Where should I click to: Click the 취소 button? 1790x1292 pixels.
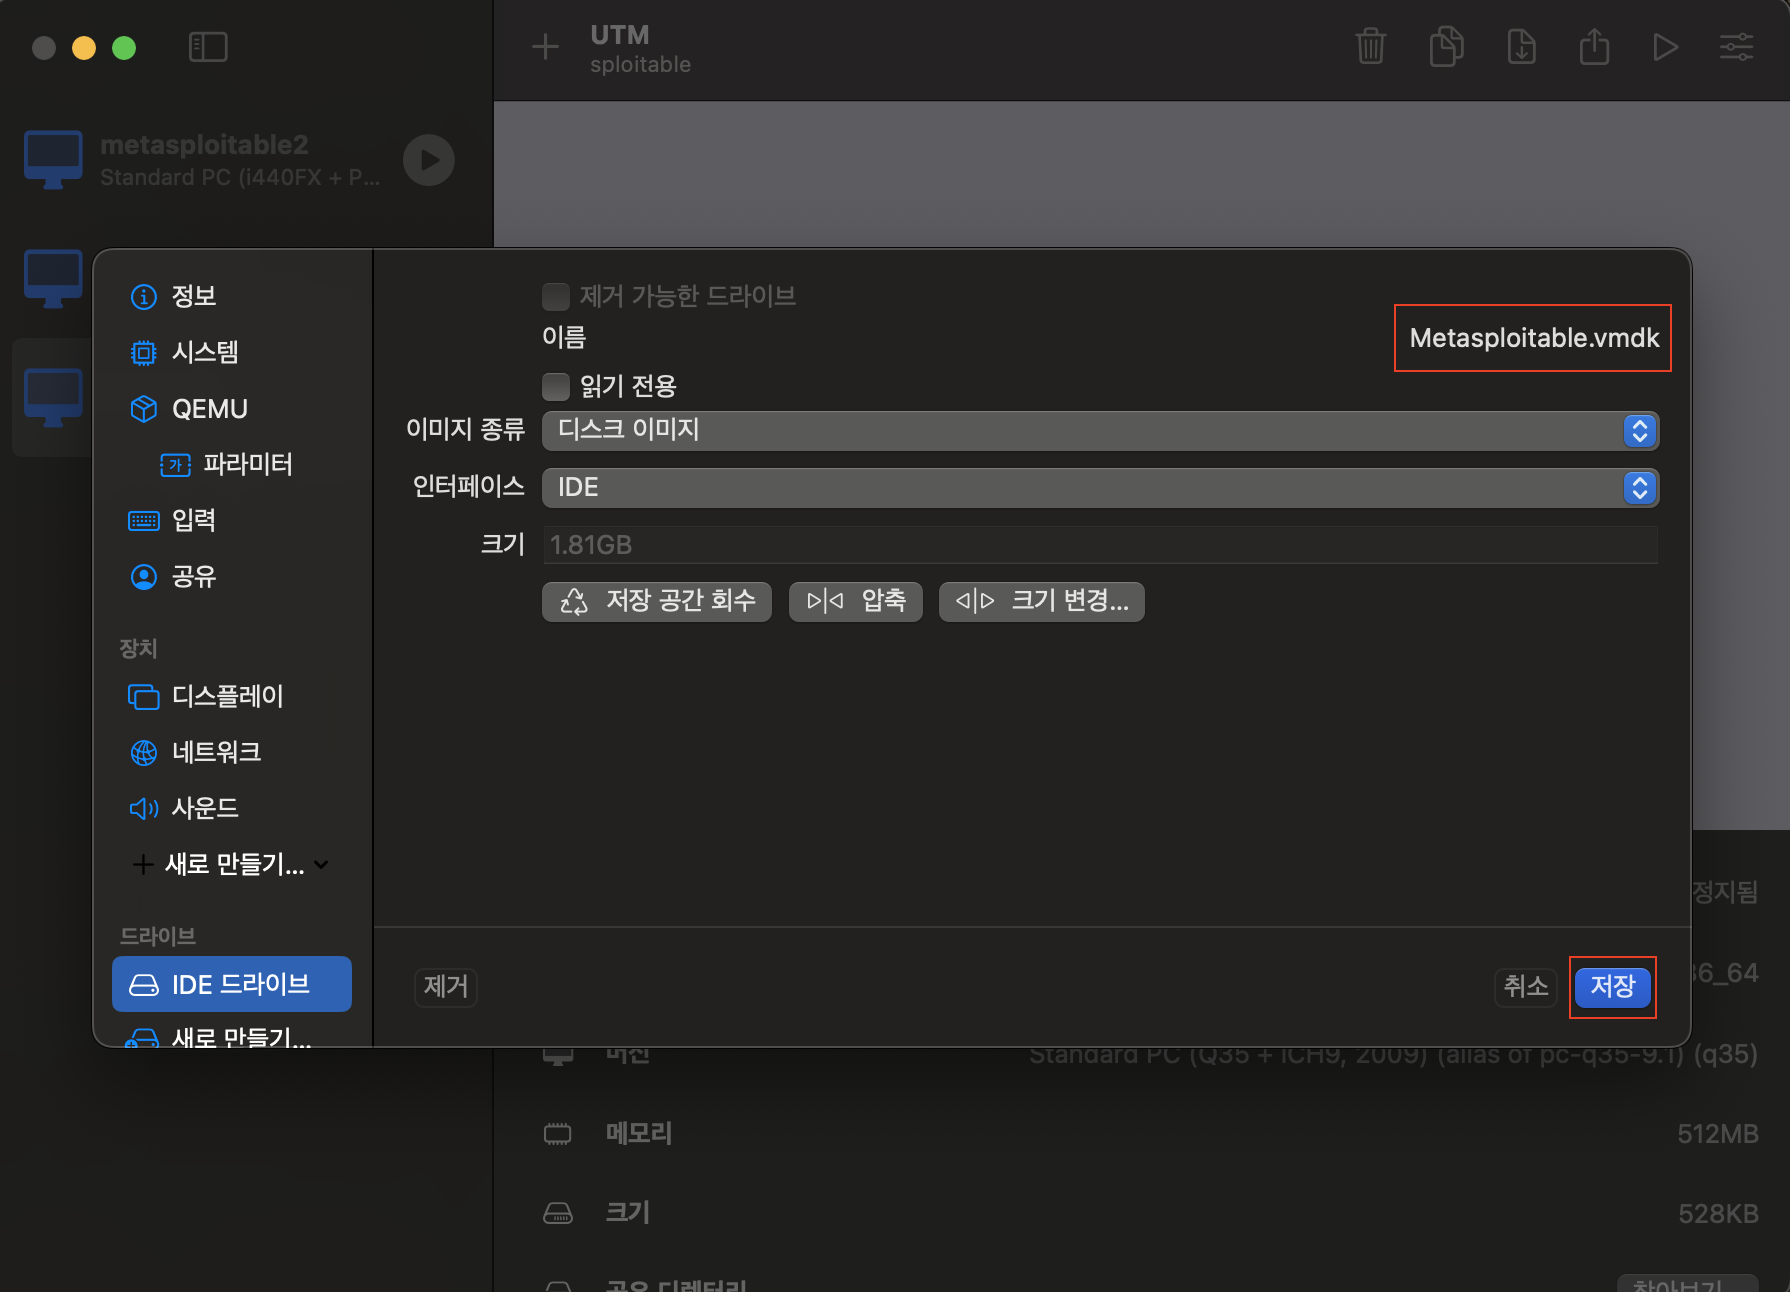click(x=1526, y=986)
